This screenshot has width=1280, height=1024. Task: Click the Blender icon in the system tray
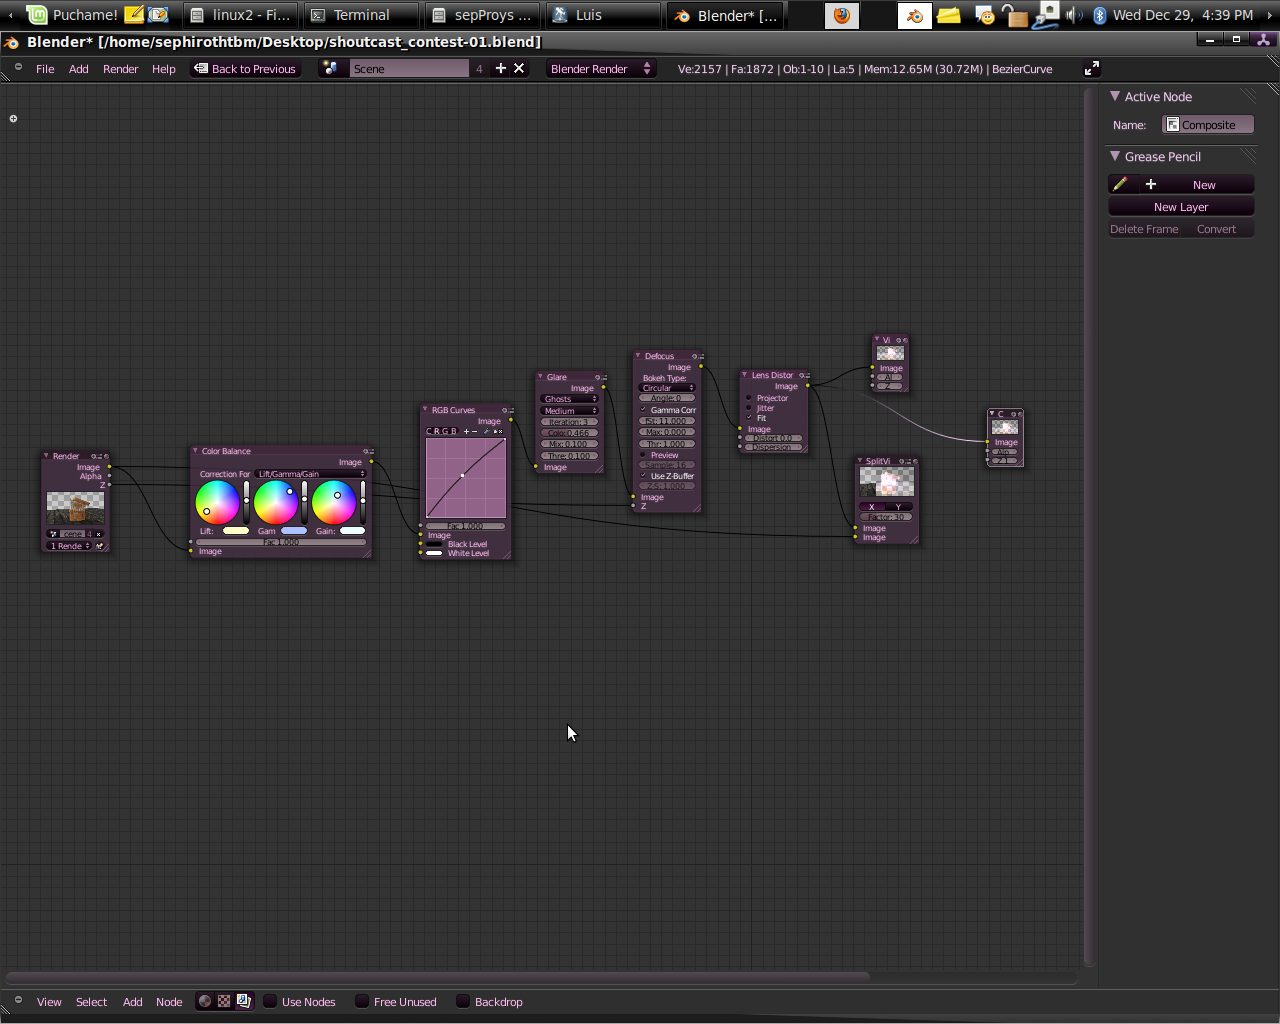(x=914, y=15)
